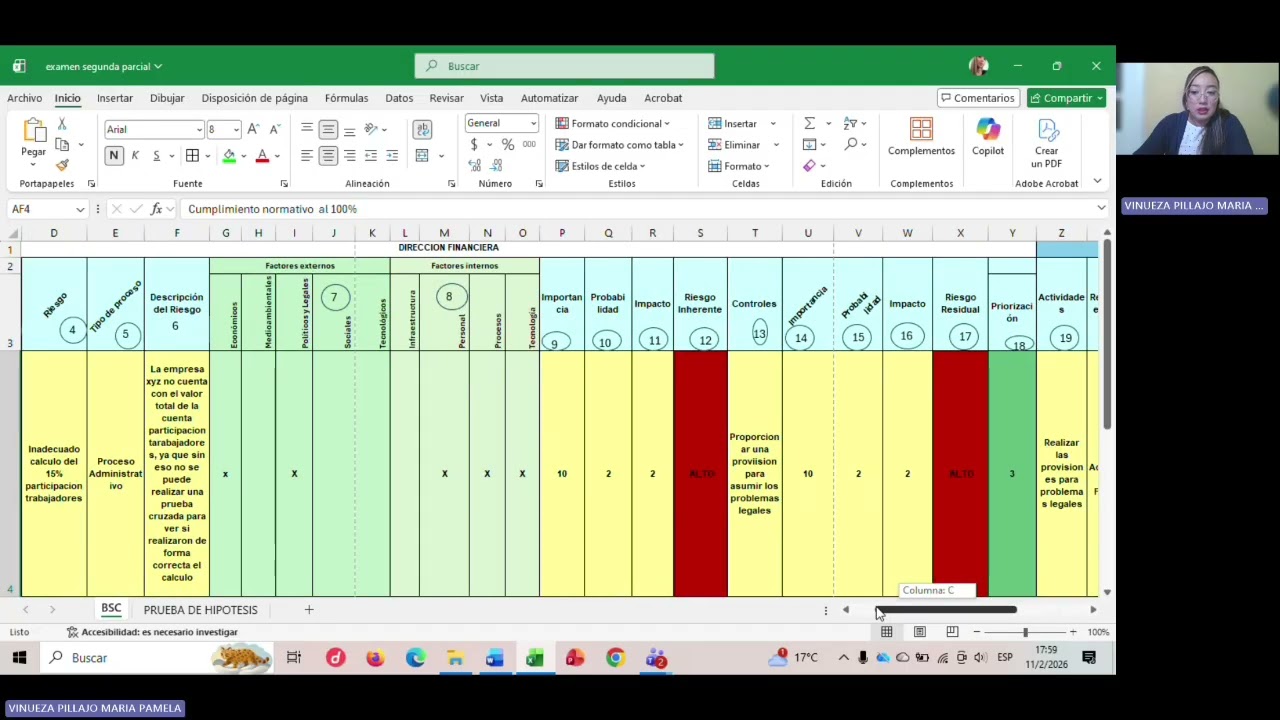Click the Clear eraser icon in Edición
The image size is (1280, 720).
(809, 166)
